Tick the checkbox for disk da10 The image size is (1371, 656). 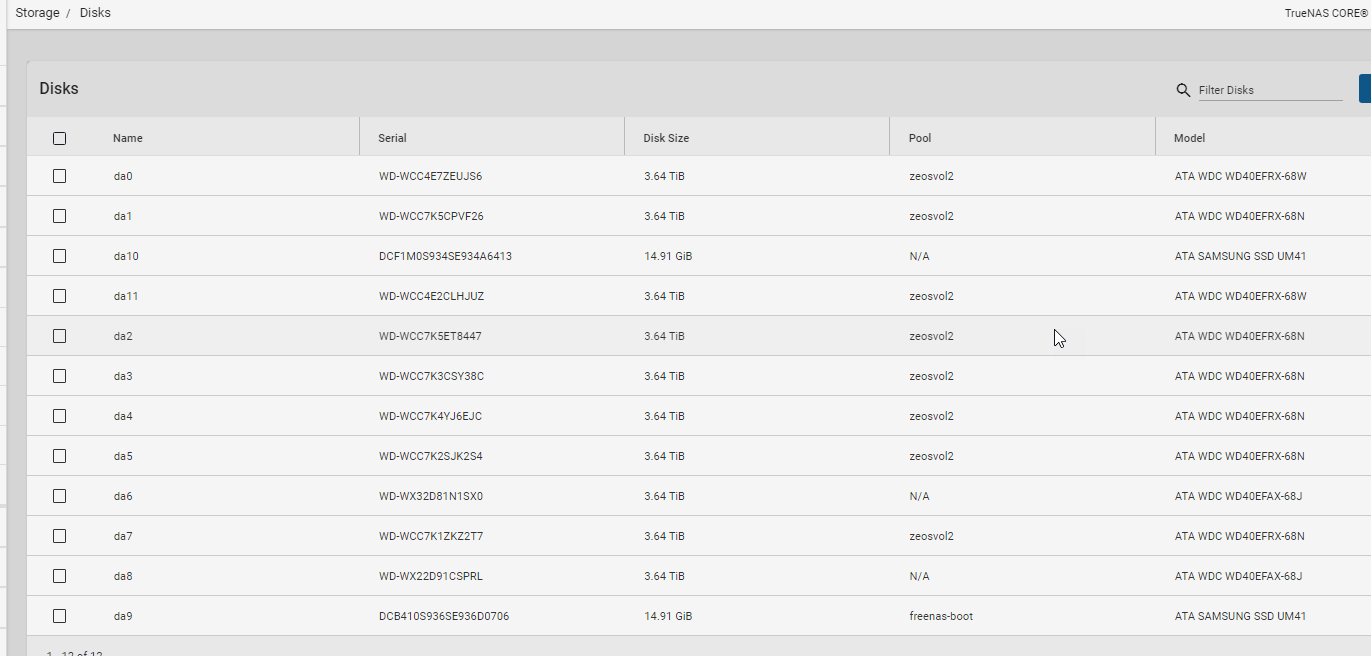59,256
